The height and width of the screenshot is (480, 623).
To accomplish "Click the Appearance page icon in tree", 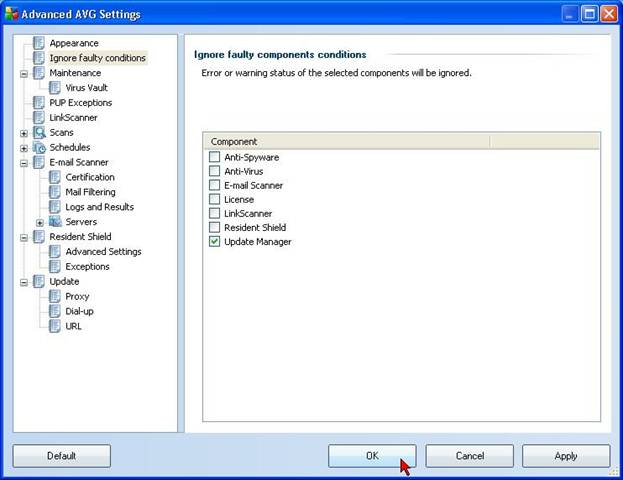I will 39,43.
